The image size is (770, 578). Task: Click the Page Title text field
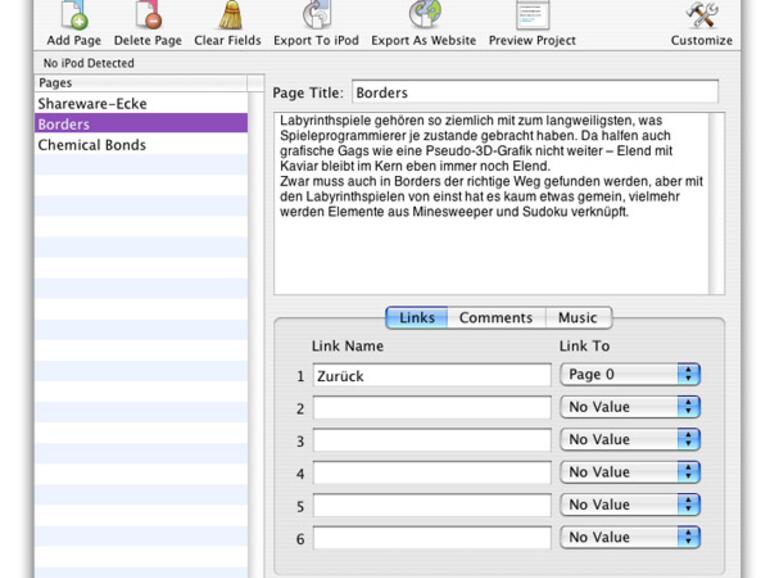(535, 92)
